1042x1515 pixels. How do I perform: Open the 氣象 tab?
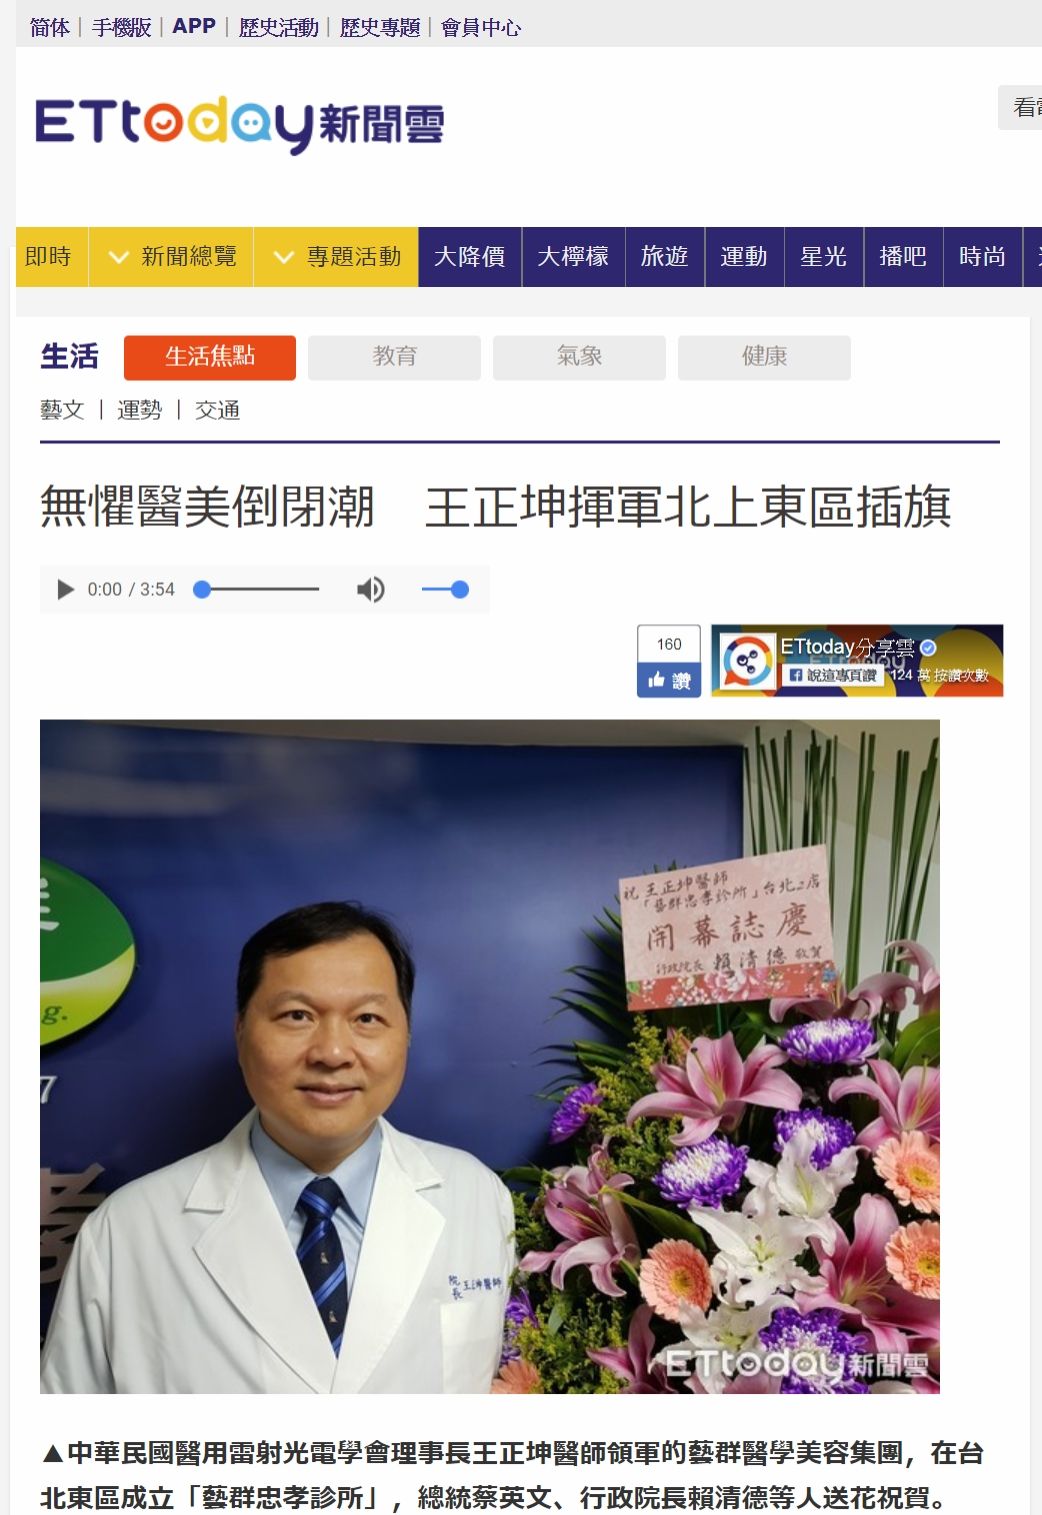(x=579, y=357)
